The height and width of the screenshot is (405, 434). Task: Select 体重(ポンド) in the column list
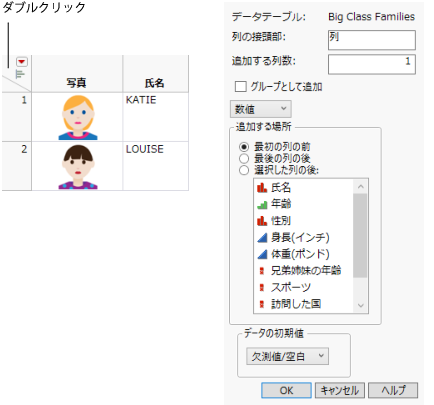[x=300, y=254]
